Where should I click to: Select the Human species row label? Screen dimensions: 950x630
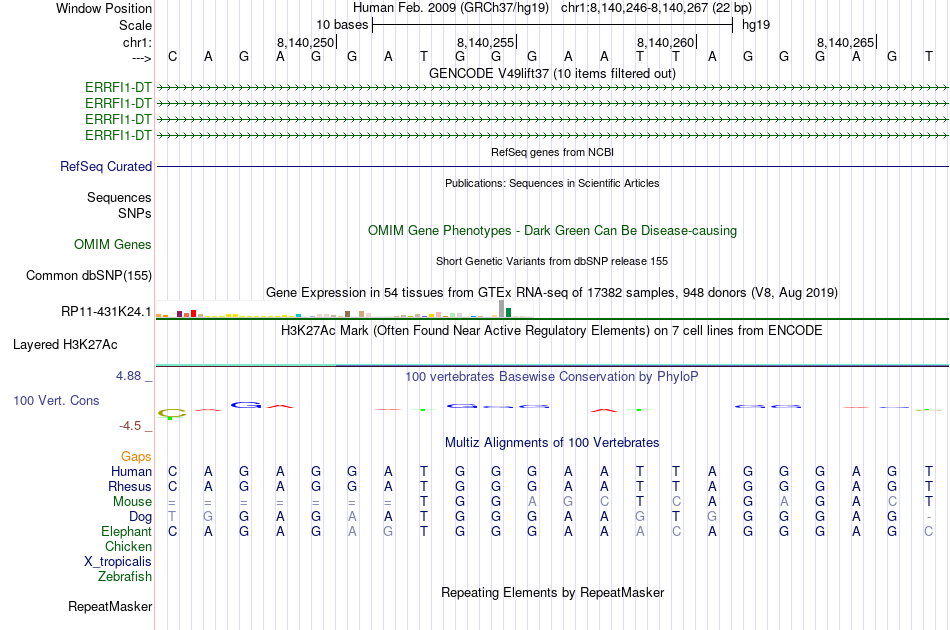(131, 471)
